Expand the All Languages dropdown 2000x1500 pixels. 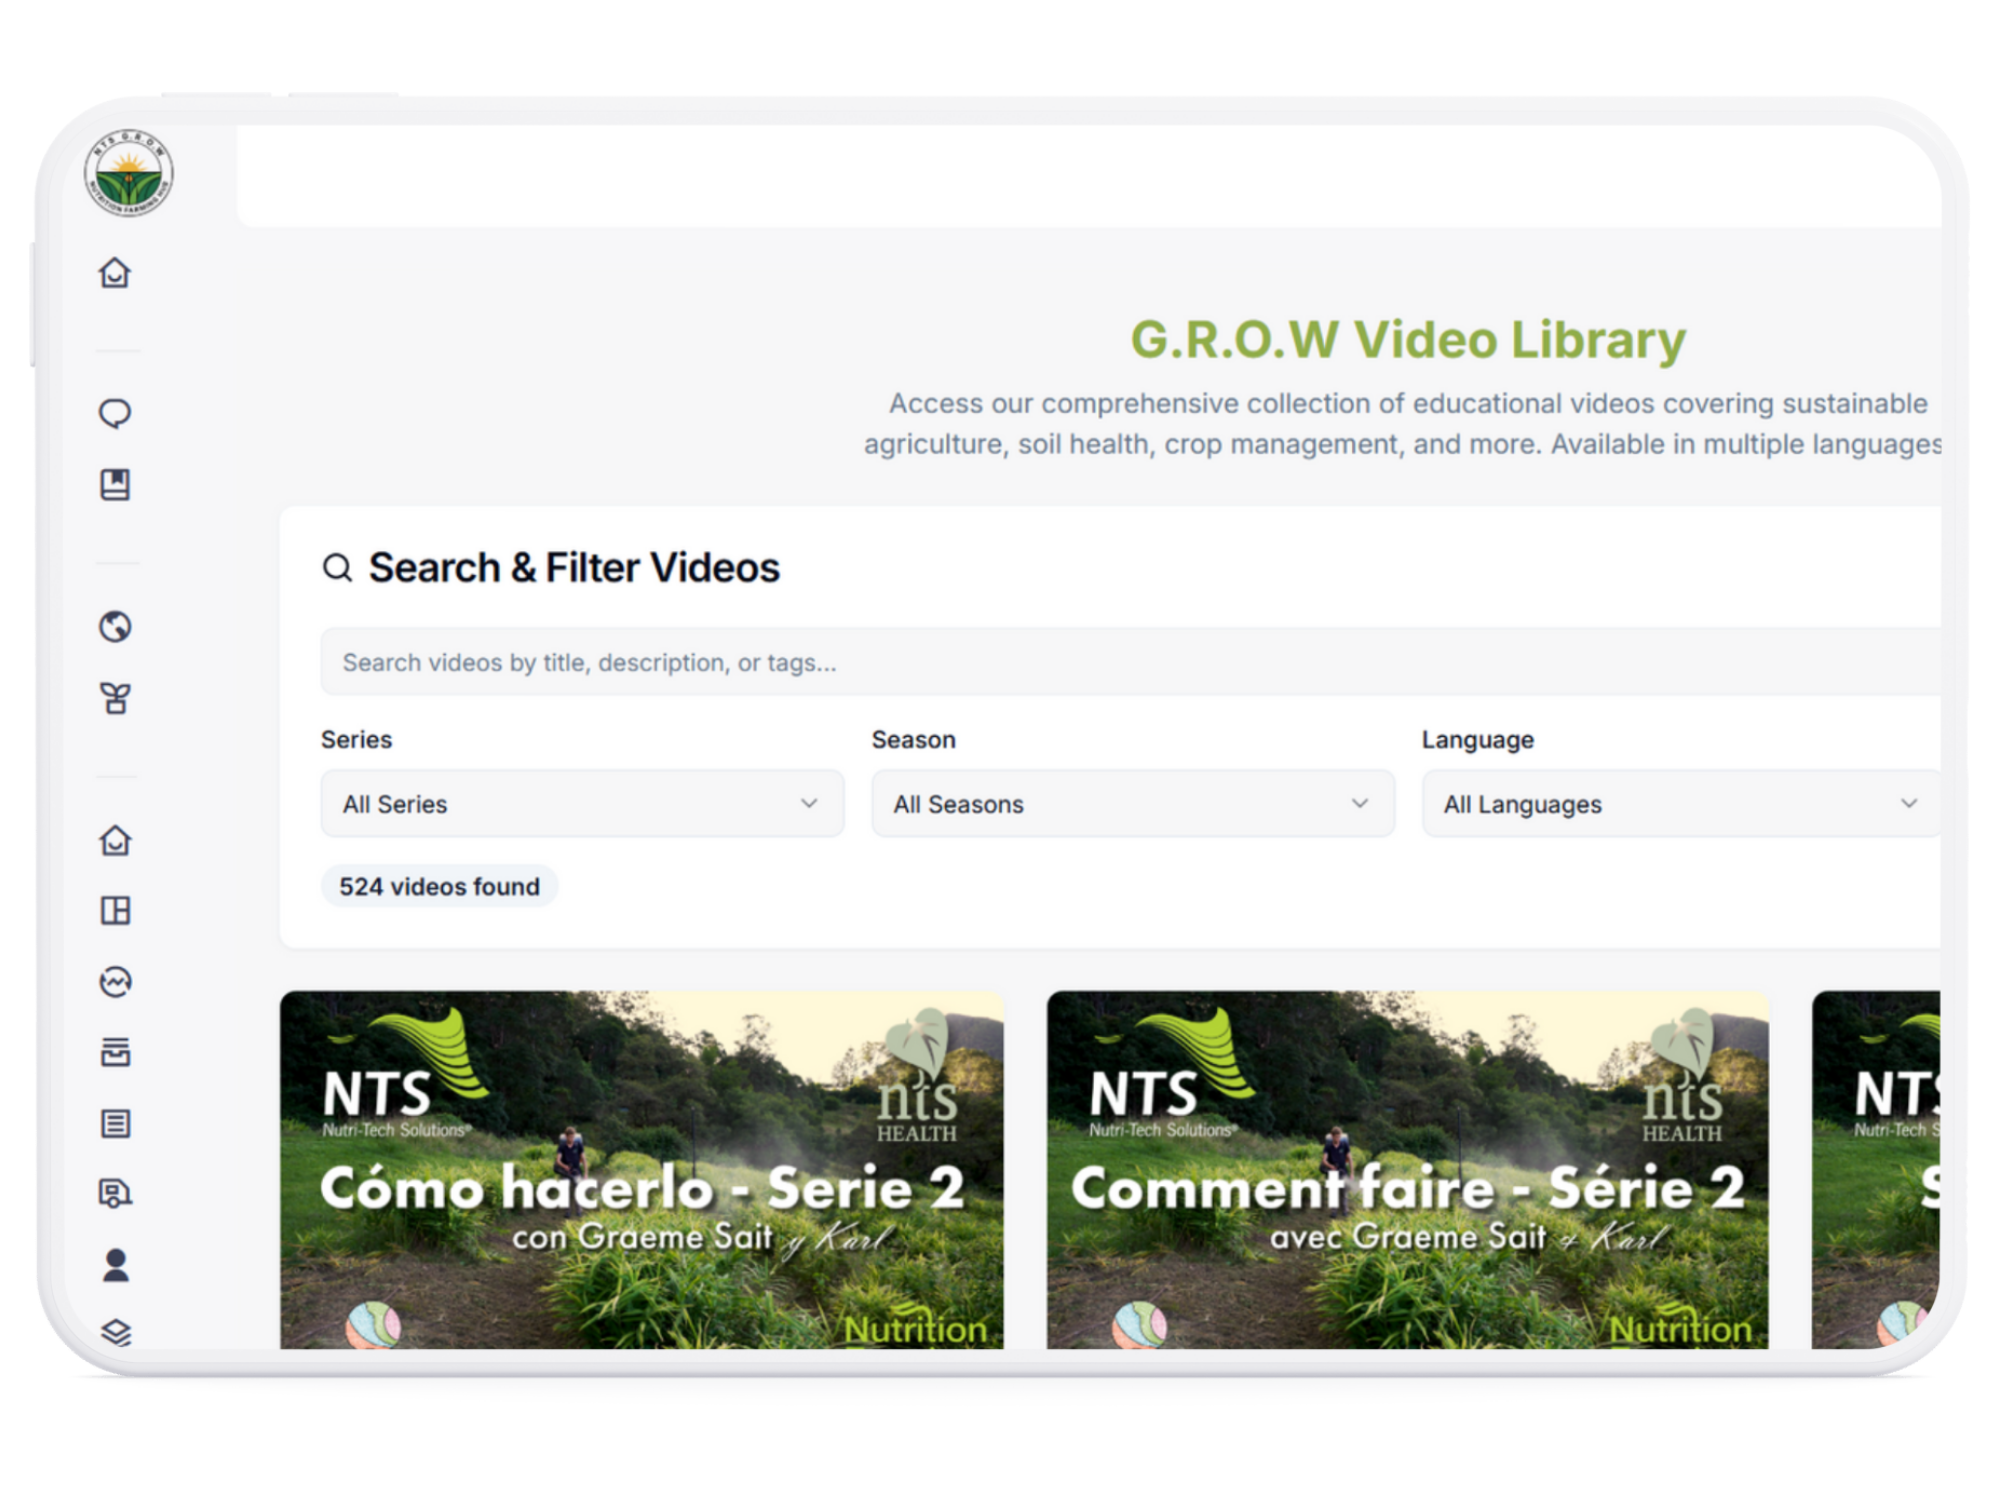(1680, 803)
